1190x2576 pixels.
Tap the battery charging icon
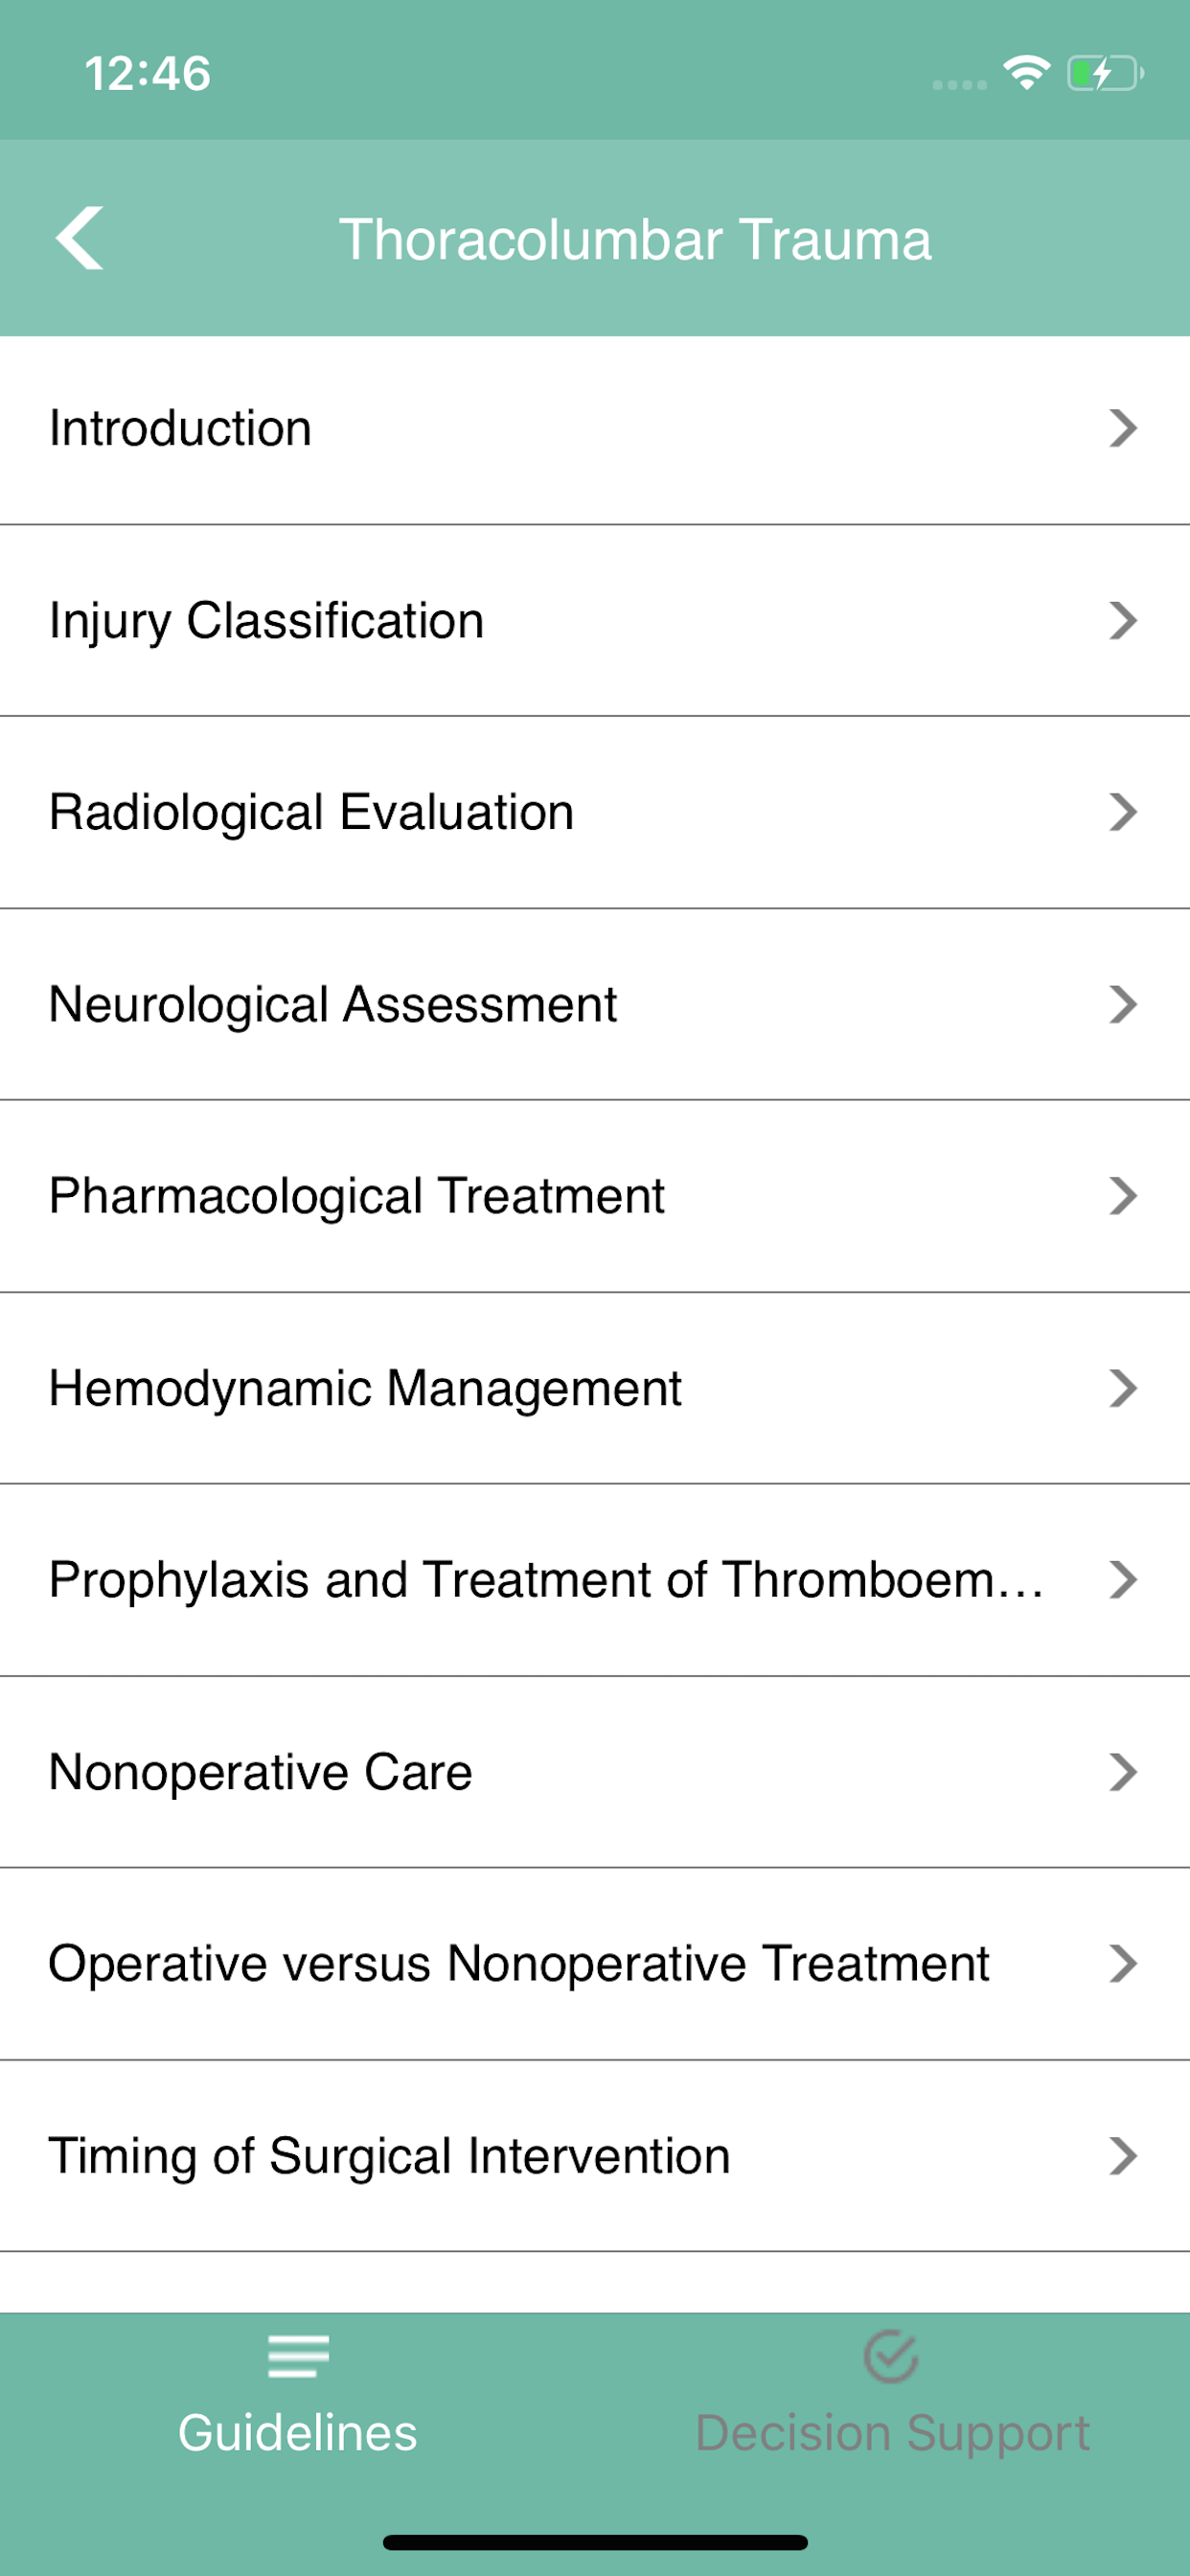pyautogui.click(x=1104, y=73)
